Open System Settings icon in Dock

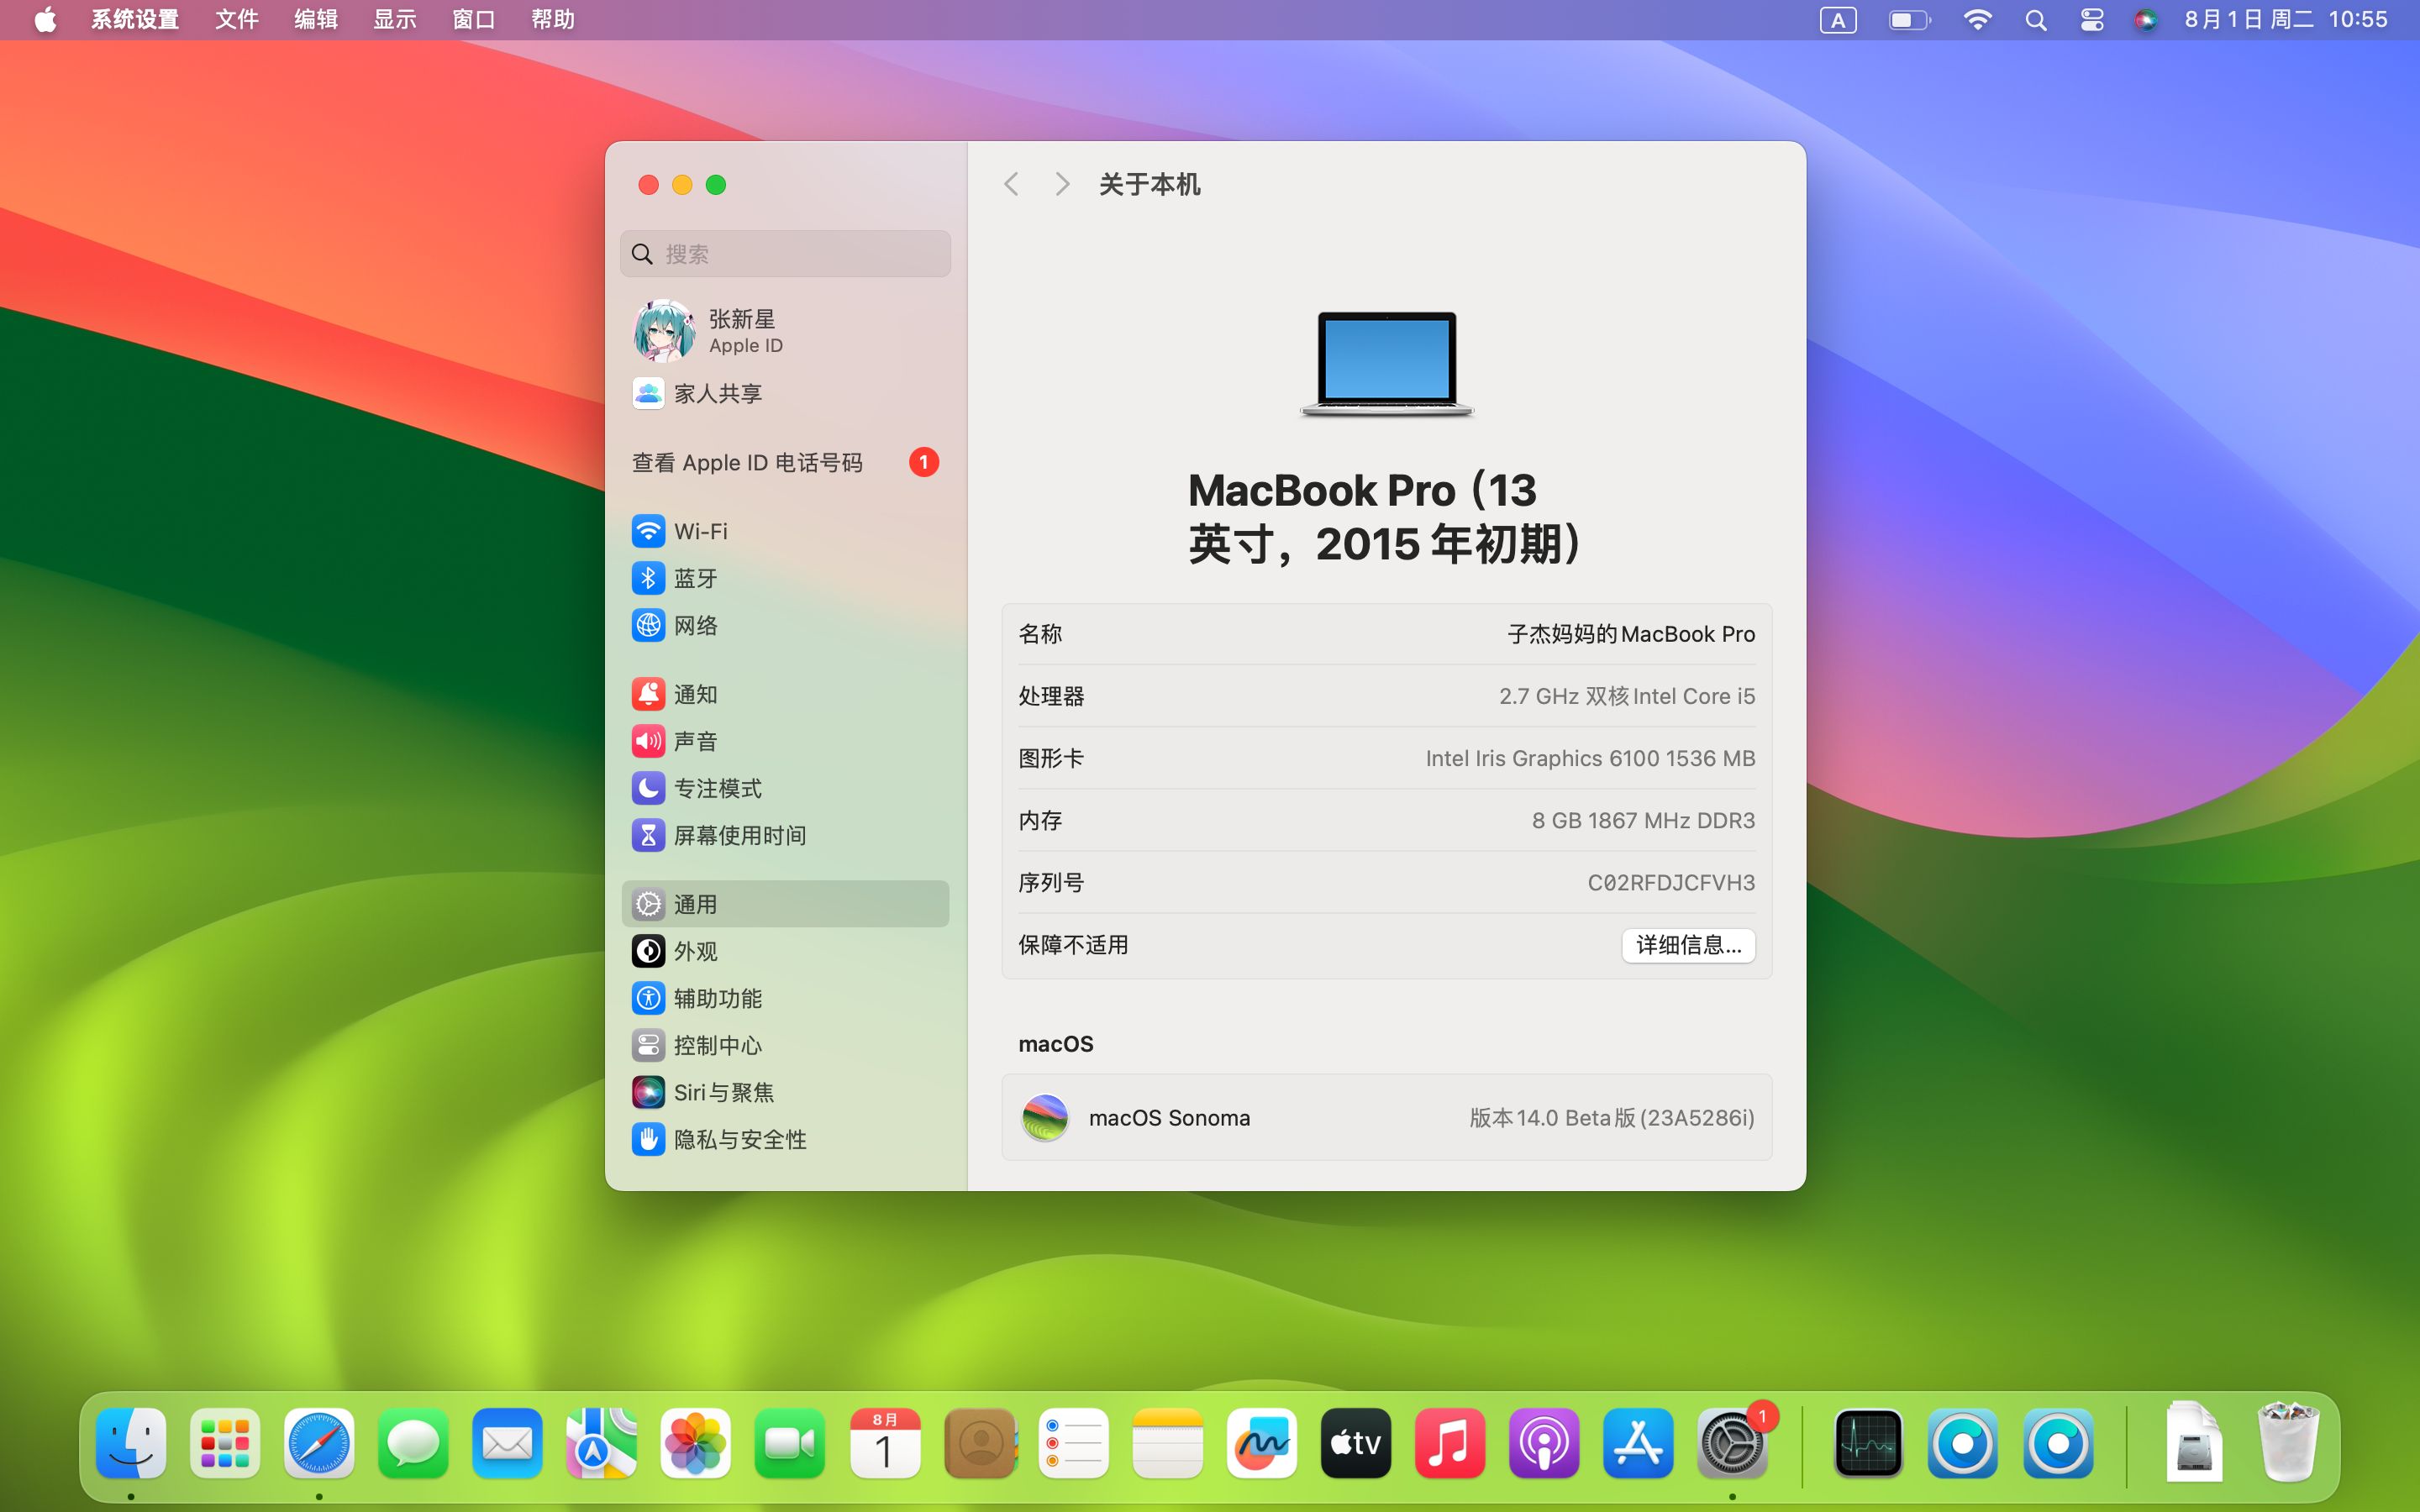[1732, 1443]
